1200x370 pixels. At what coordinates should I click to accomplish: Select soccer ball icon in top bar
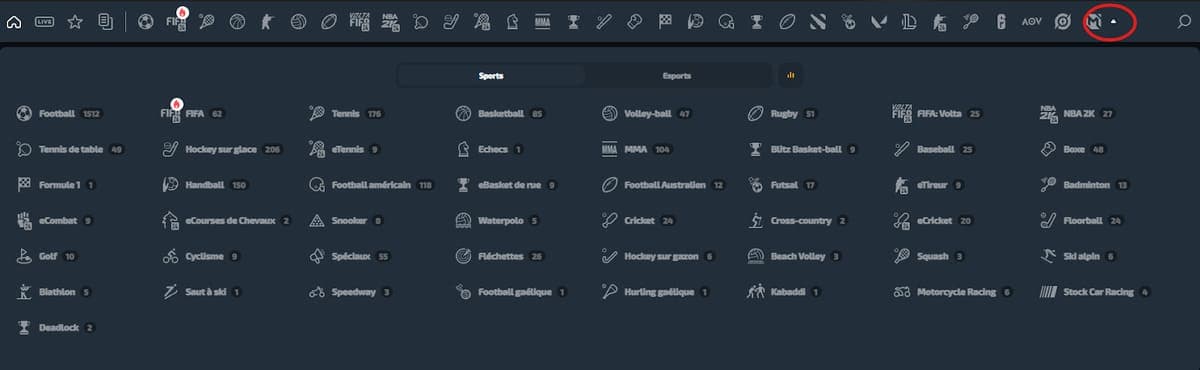click(x=146, y=21)
